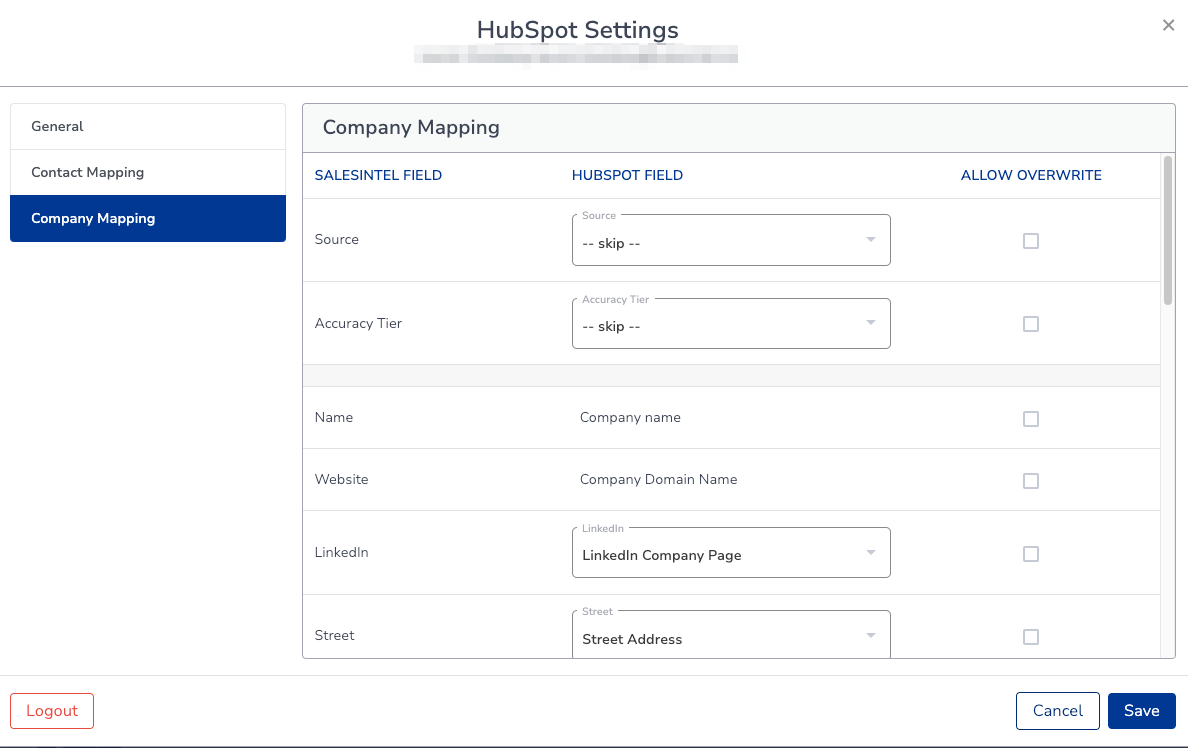Open the Accuracy Tier field dropdown

(731, 324)
